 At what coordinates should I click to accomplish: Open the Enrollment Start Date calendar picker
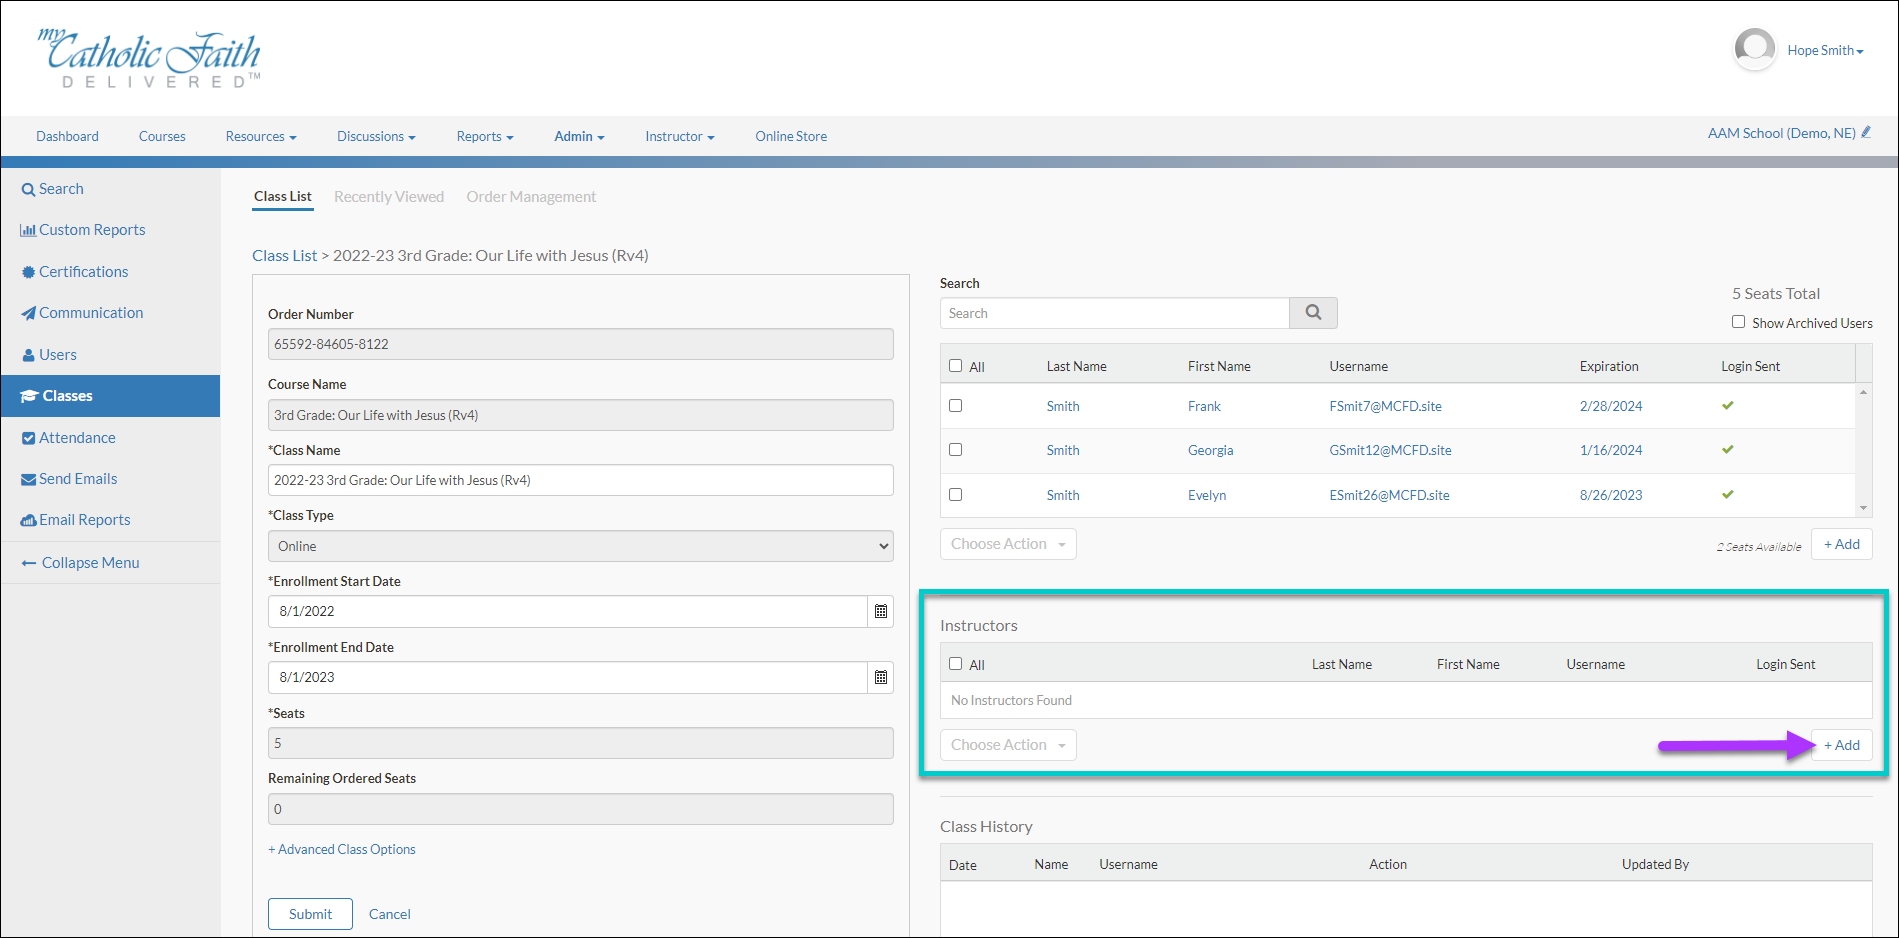click(x=881, y=611)
